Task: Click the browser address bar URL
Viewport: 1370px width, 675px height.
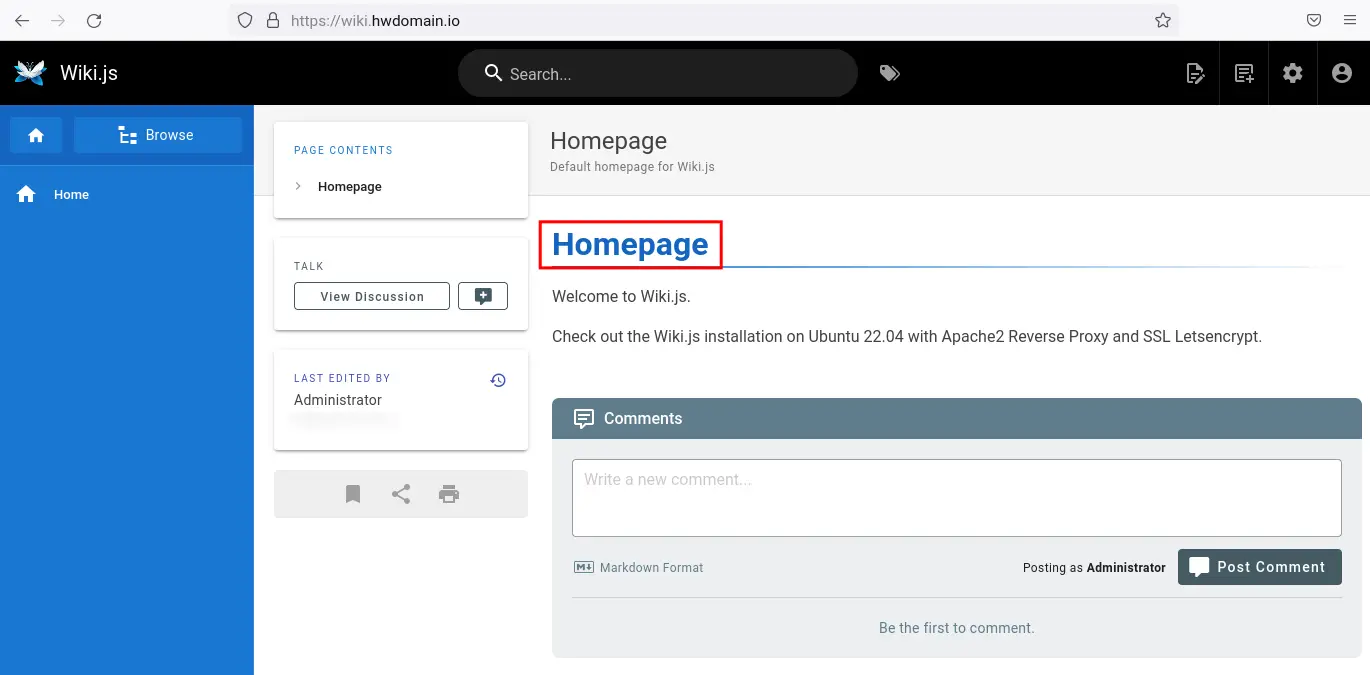Action: click(x=375, y=20)
